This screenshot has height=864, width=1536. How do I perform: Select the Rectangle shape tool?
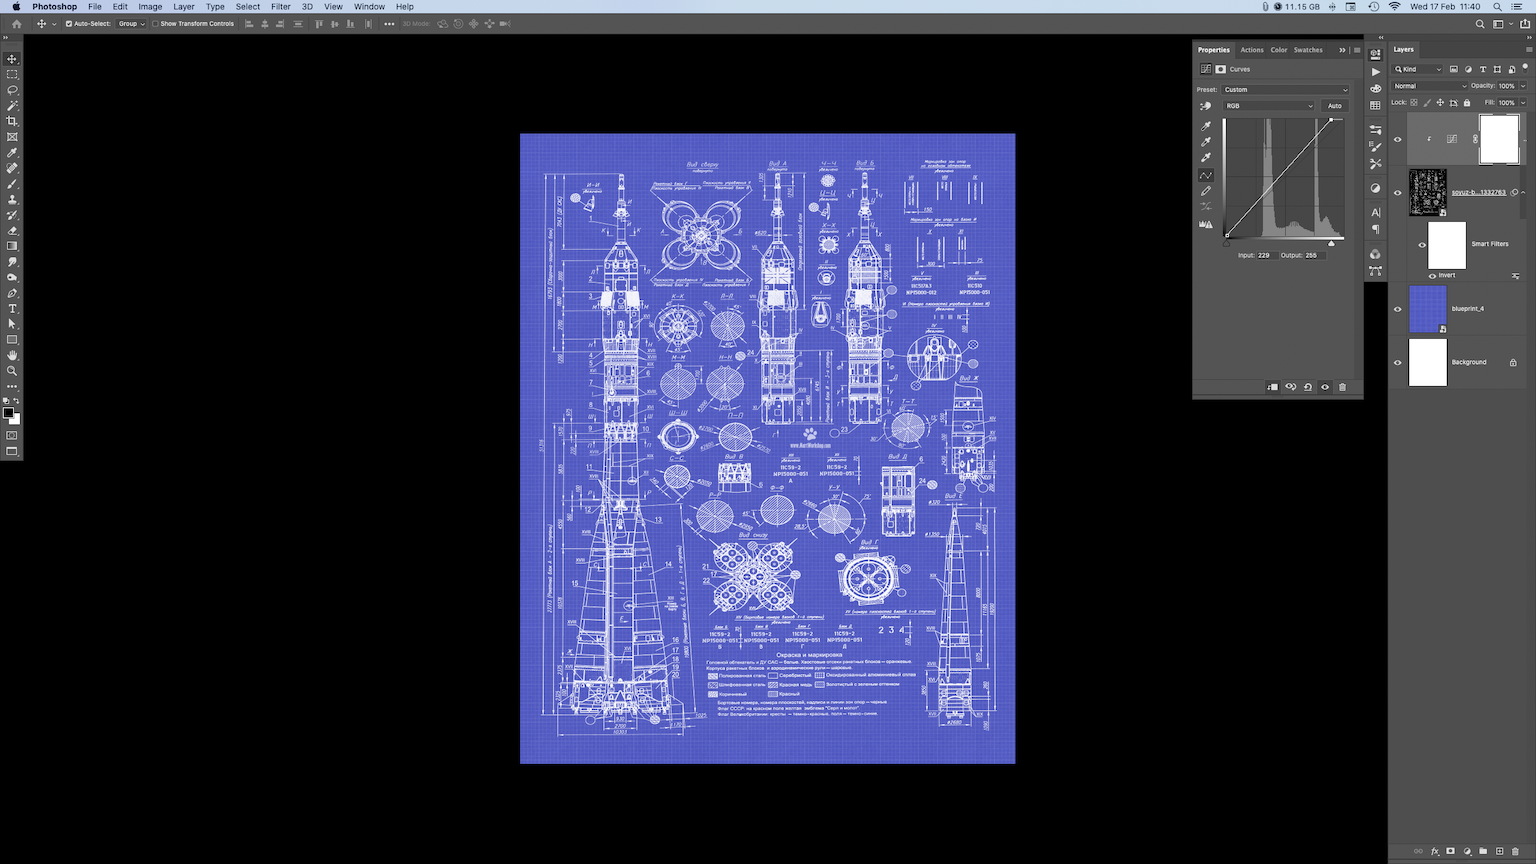pos(12,340)
